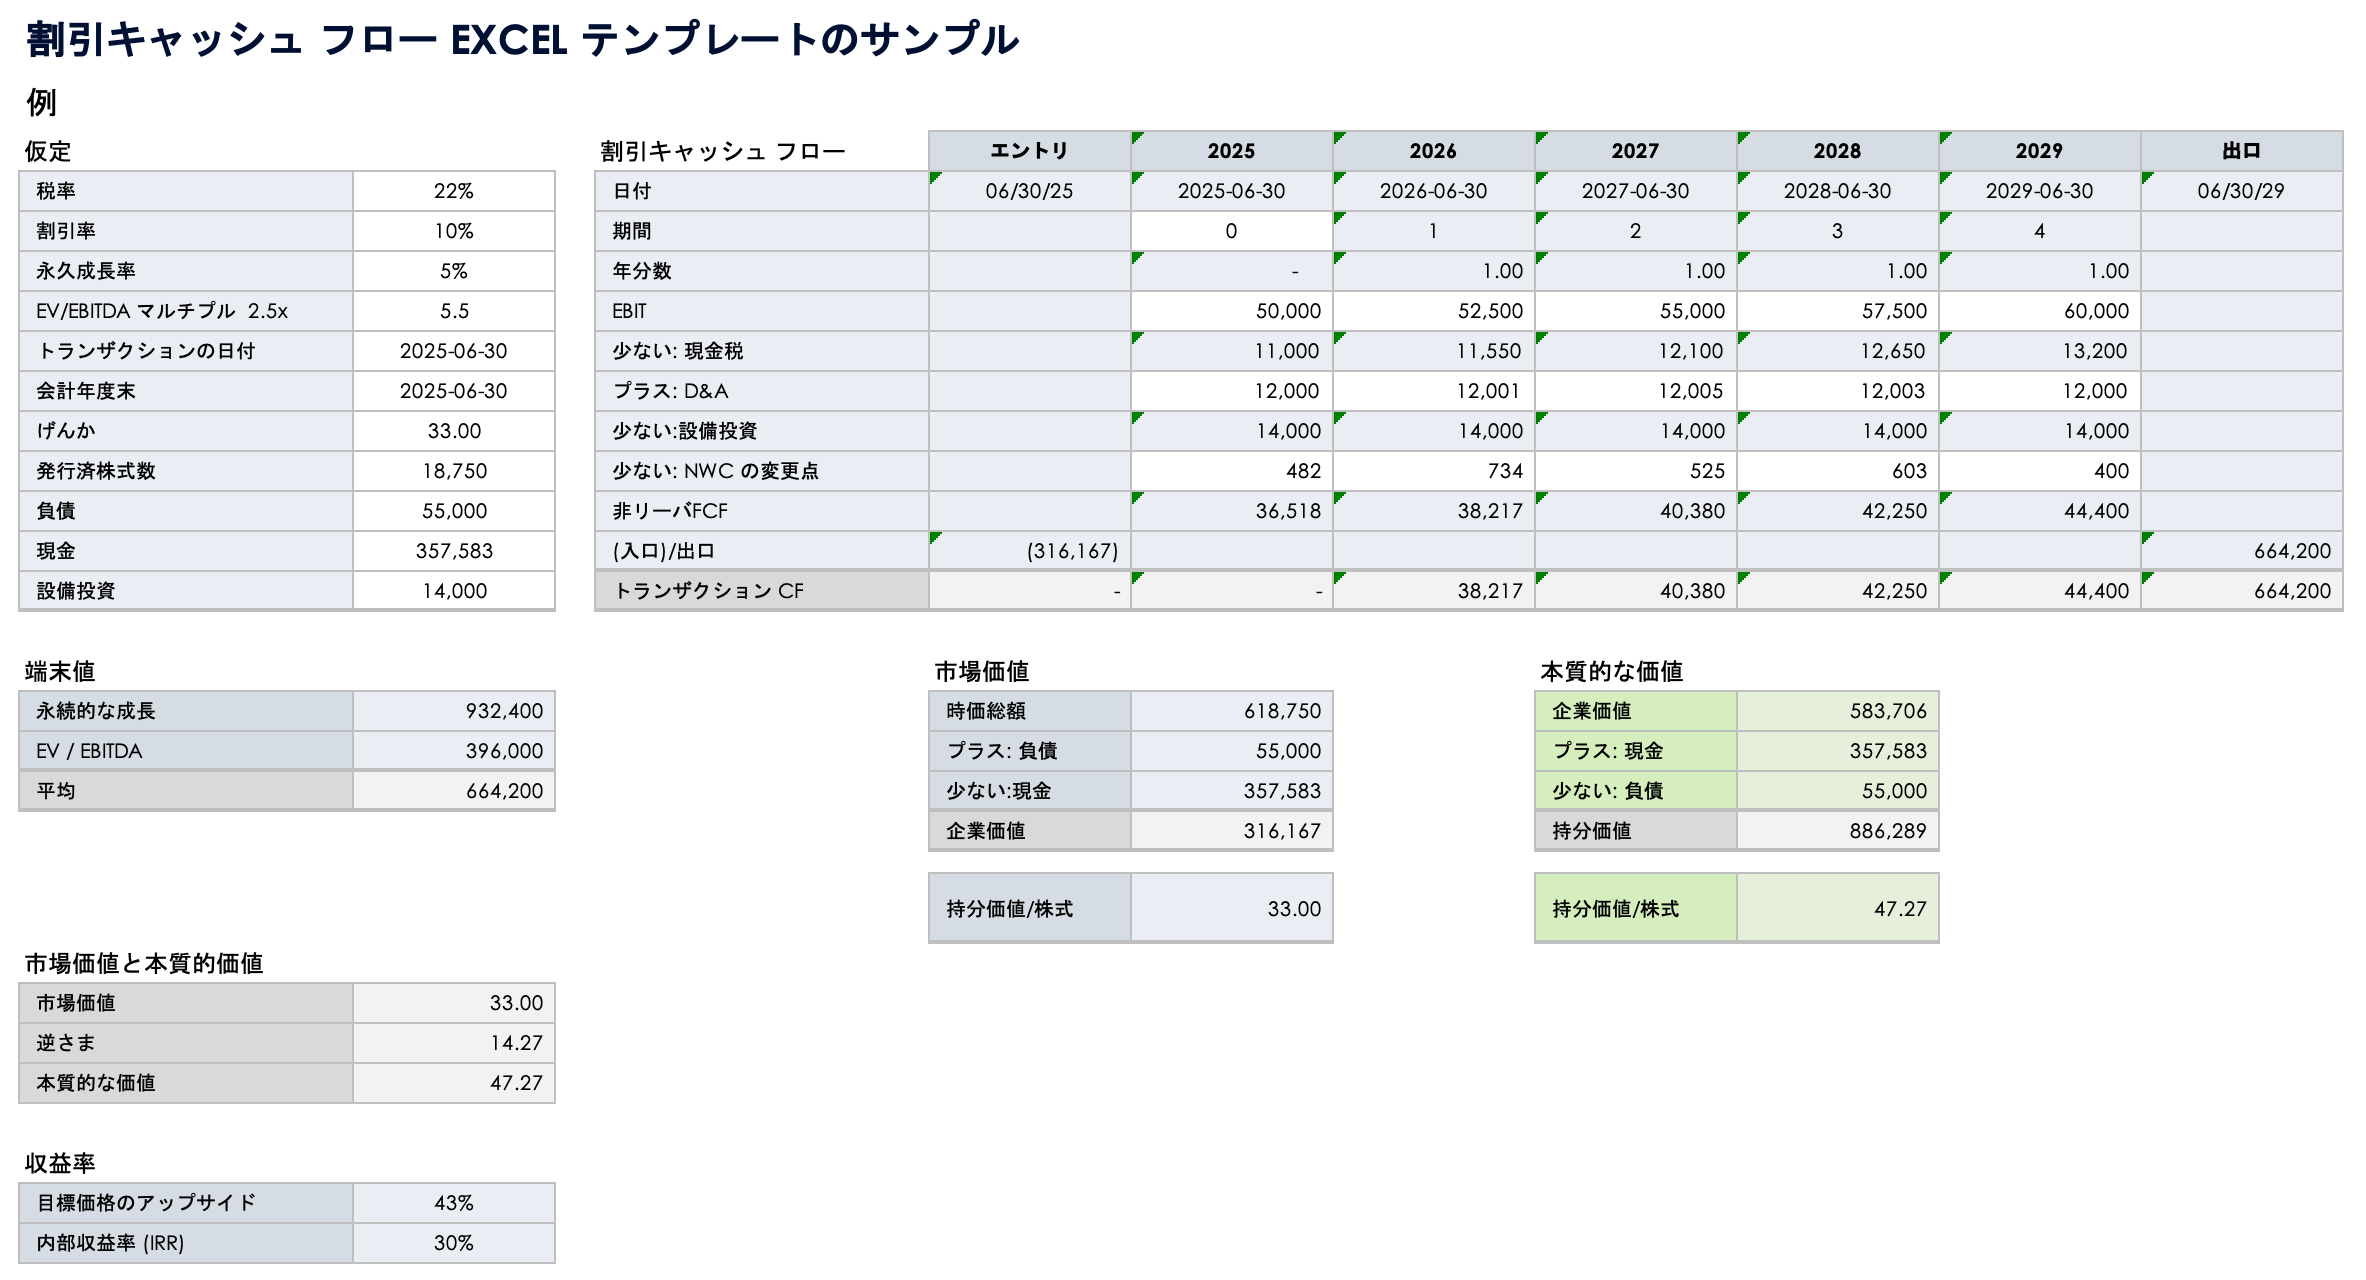This screenshot has height=1280, width=2366.
Task: Click the 会計年度末 label cell
Action: click(186, 391)
